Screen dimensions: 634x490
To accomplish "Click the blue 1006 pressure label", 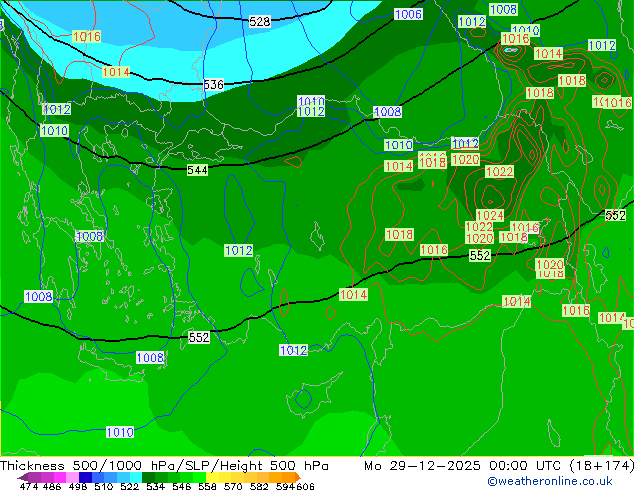I will [408, 15].
